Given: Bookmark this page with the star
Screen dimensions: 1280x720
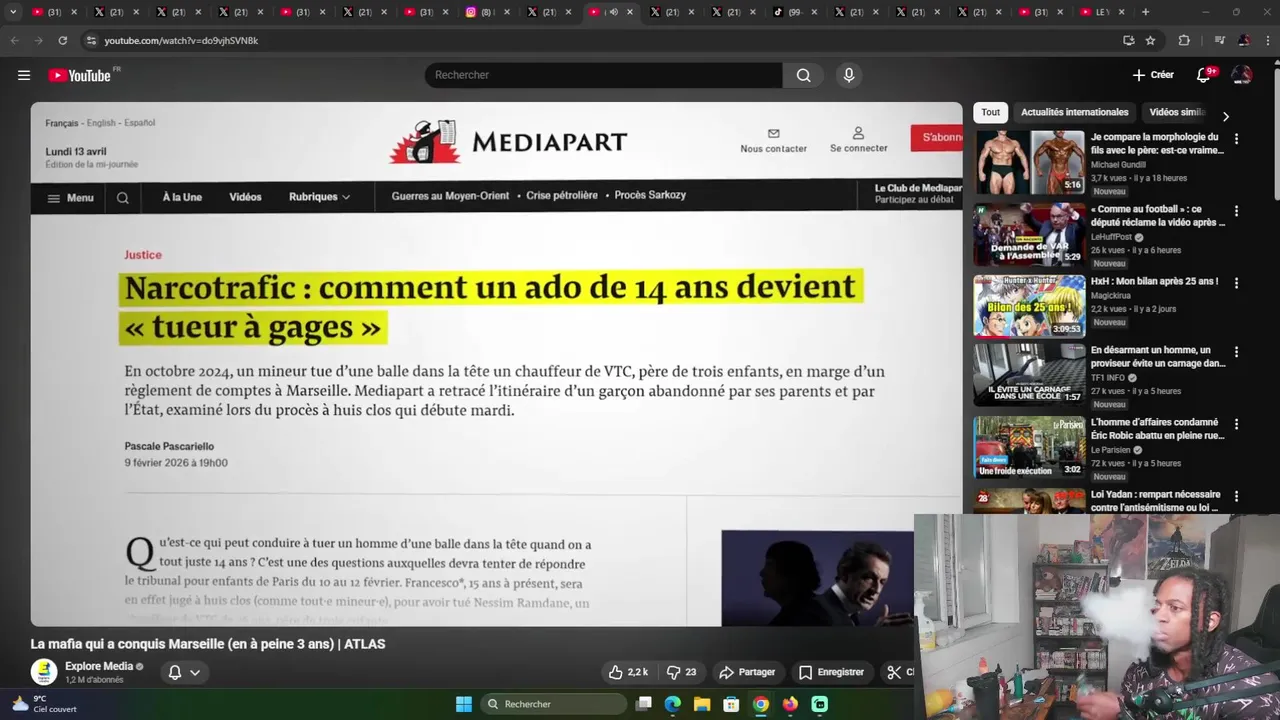Looking at the screenshot, I should tap(1150, 40).
